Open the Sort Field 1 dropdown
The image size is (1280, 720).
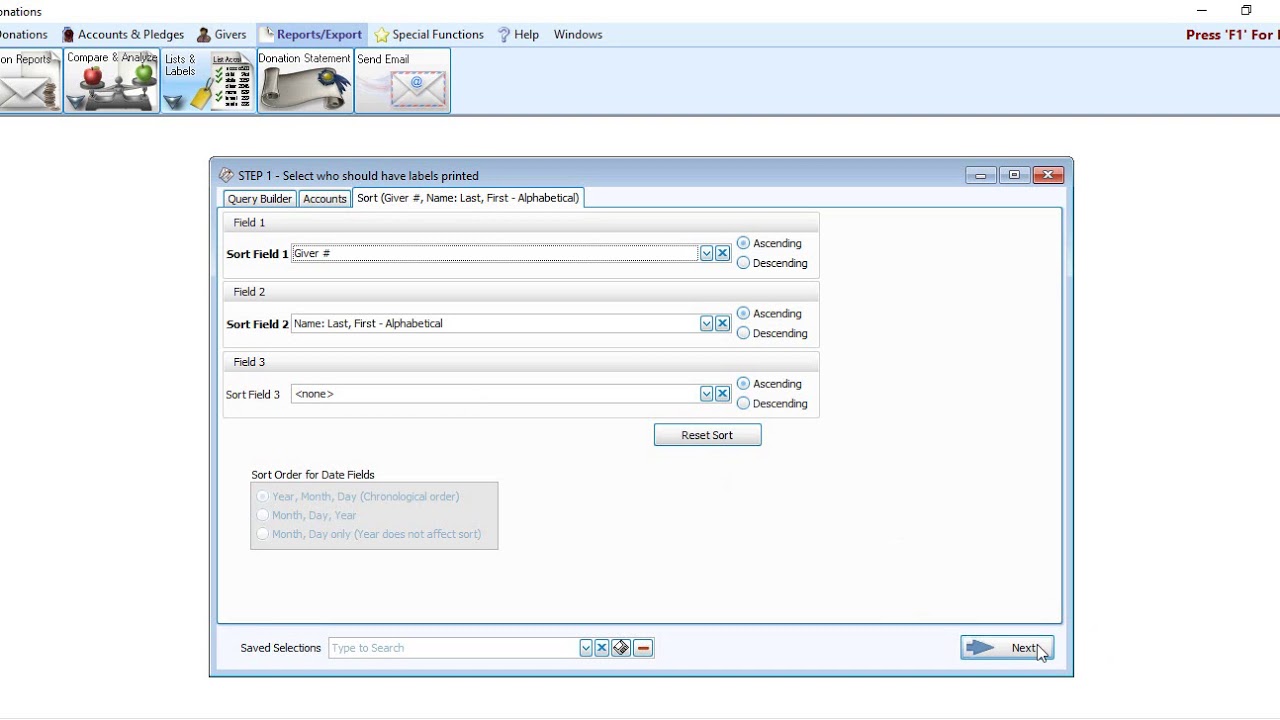click(x=706, y=253)
